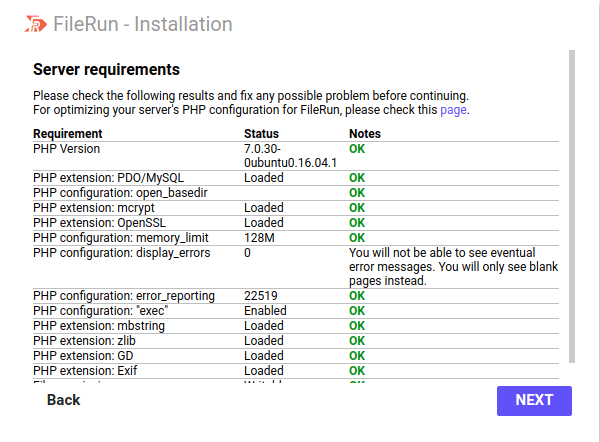Click the '0' status of display_errors
Viewport: 600px width, 442px height.
pyautogui.click(x=247, y=253)
